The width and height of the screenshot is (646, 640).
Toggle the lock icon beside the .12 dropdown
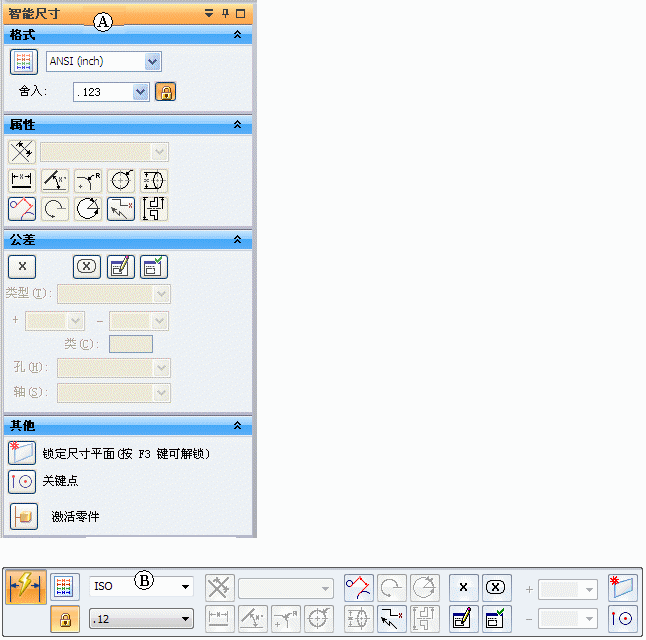click(64, 620)
